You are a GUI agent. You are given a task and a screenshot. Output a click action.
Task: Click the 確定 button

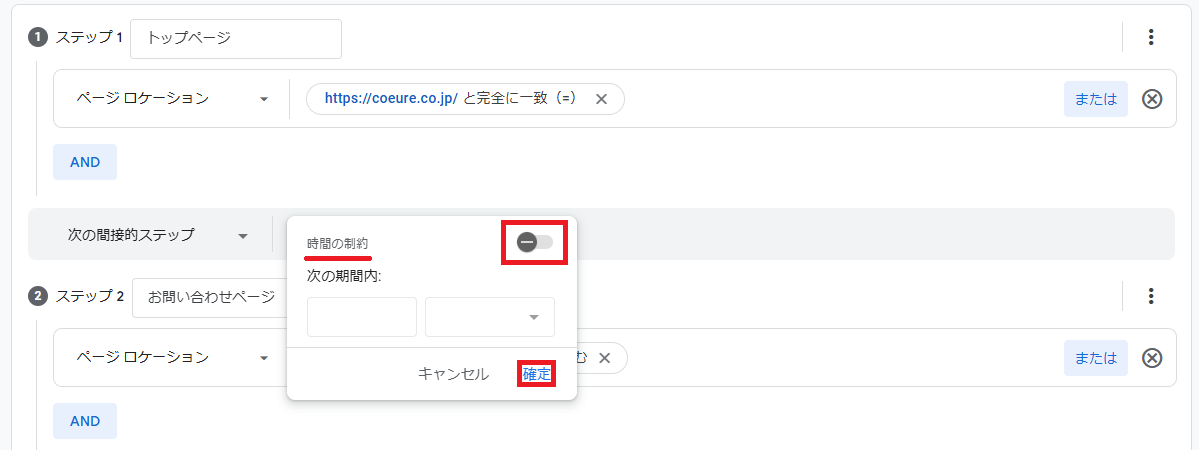tap(537, 374)
